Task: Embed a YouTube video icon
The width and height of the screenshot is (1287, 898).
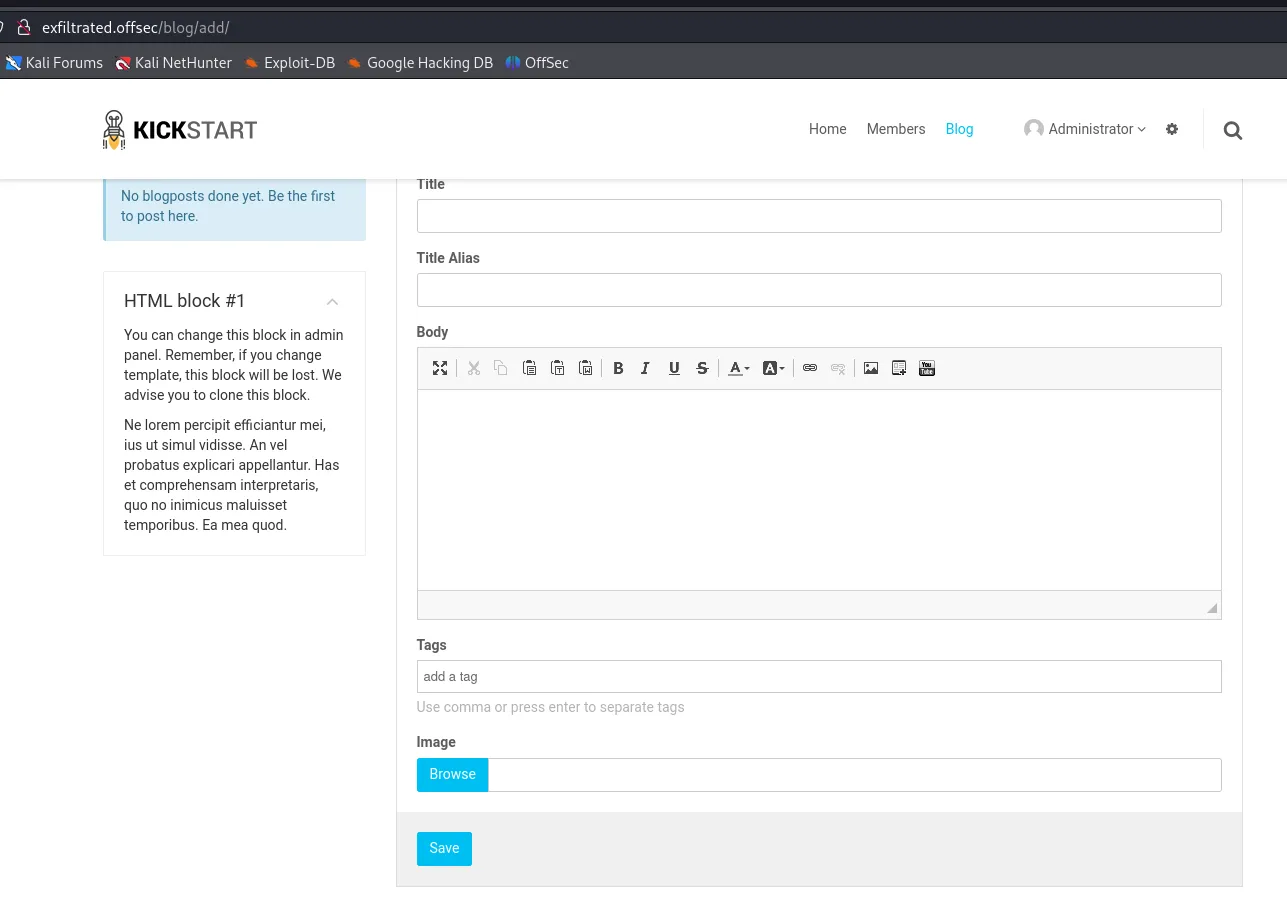Action: pos(927,368)
